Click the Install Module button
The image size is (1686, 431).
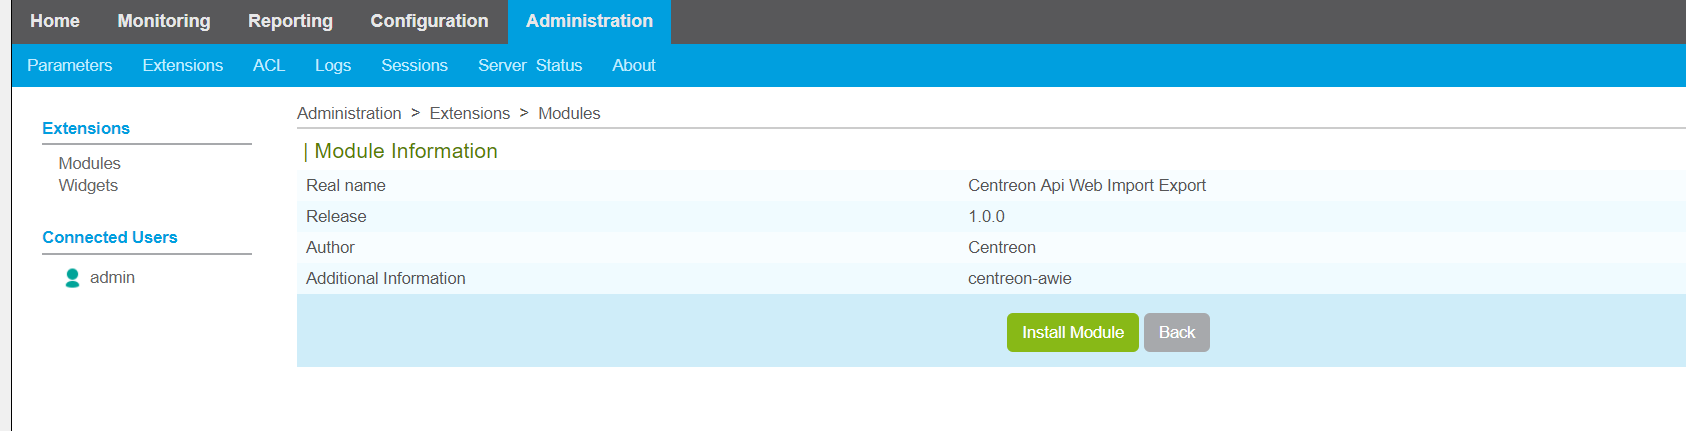(x=1073, y=332)
